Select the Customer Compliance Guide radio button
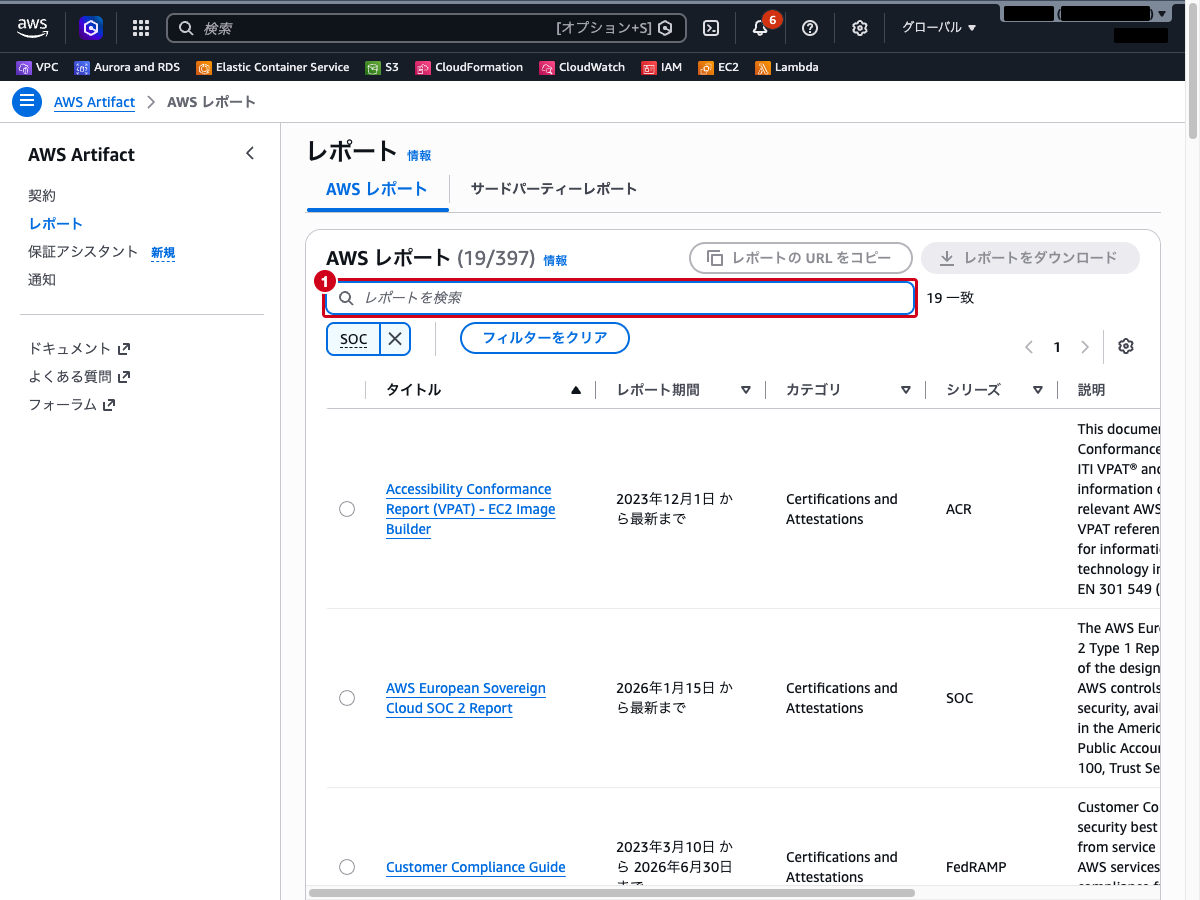 click(x=347, y=867)
